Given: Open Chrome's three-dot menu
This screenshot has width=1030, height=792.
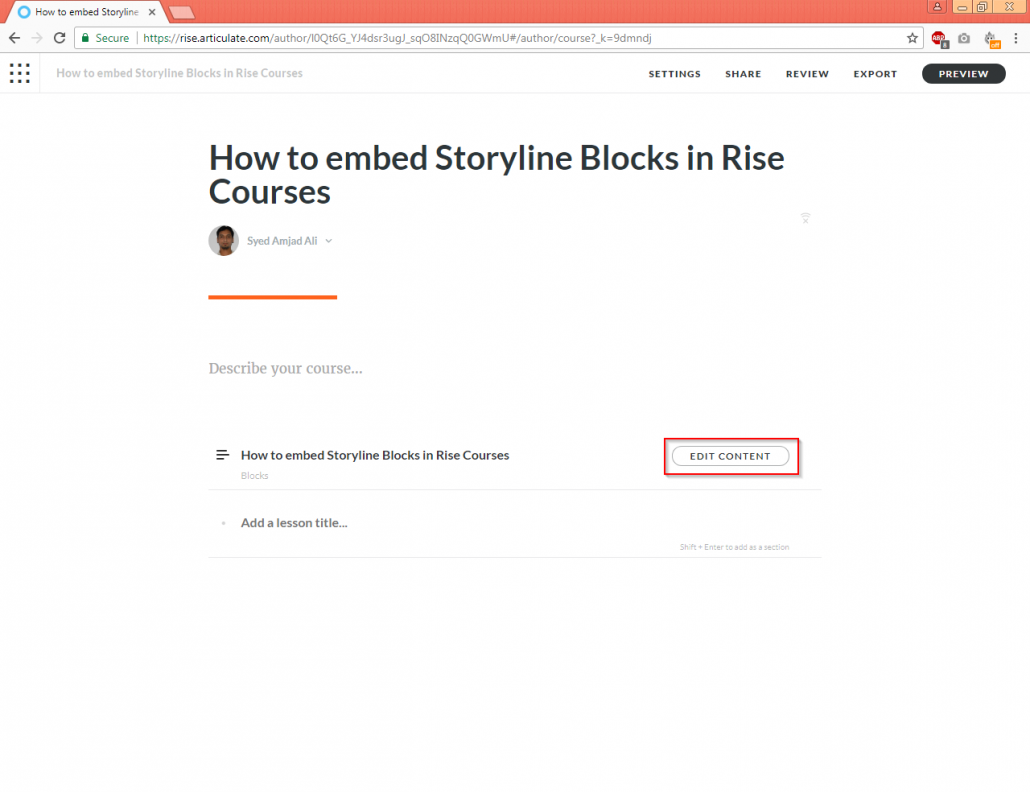Looking at the screenshot, I should [x=1016, y=37].
